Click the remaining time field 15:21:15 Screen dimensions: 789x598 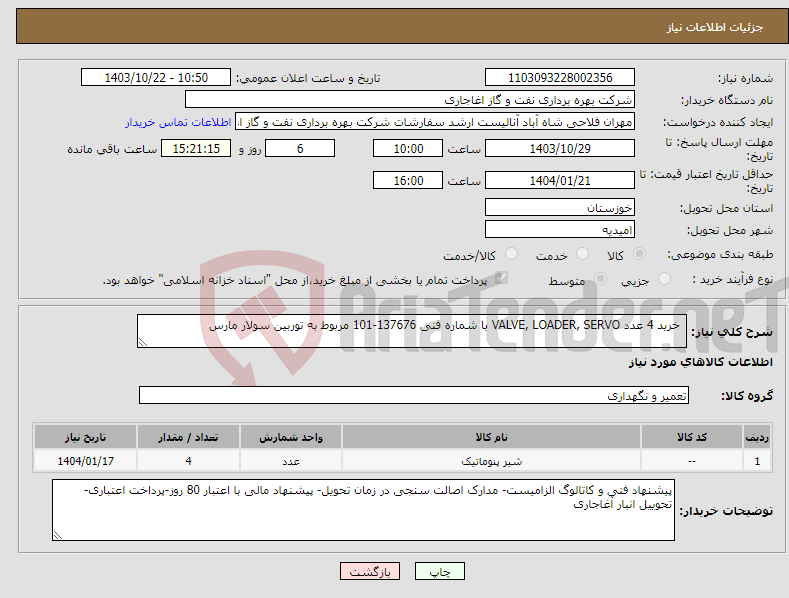click(196, 148)
